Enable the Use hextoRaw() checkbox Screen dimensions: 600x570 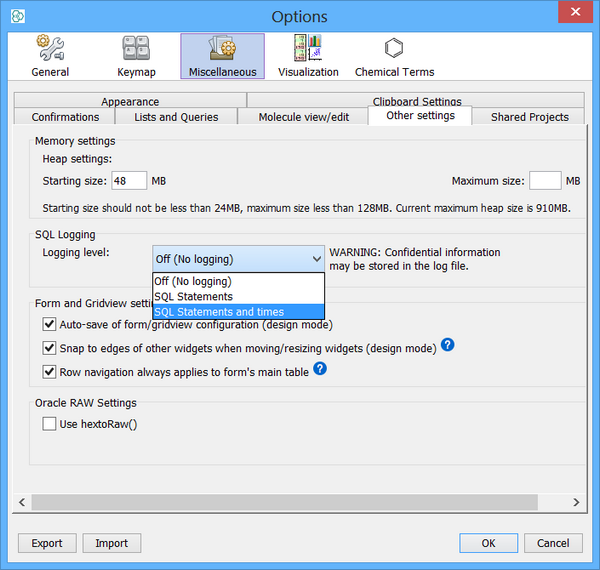pyautogui.click(x=49, y=424)
